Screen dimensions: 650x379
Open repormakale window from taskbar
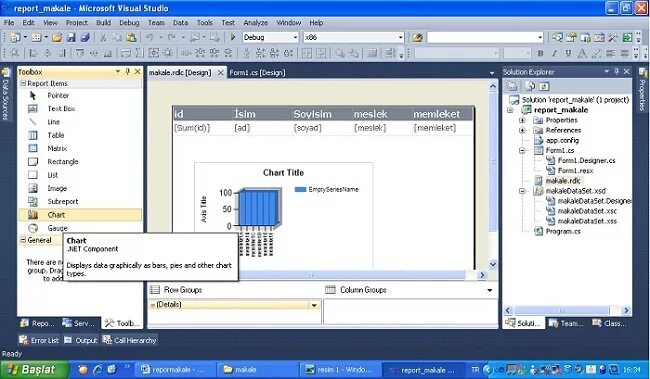174,369
